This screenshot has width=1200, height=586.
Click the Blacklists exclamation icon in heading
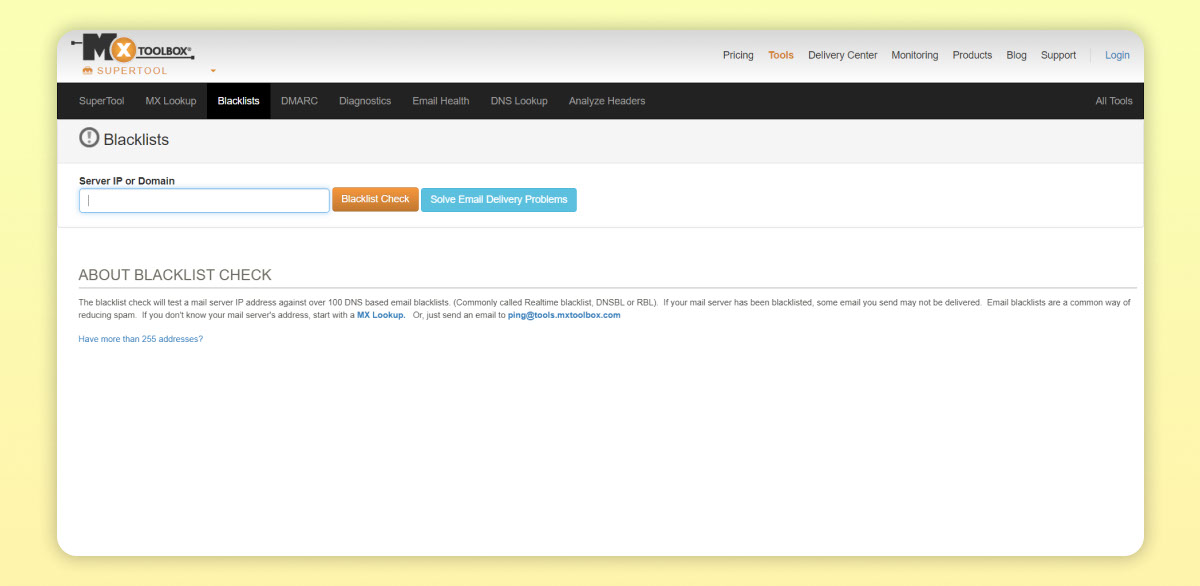pos(89,138)
